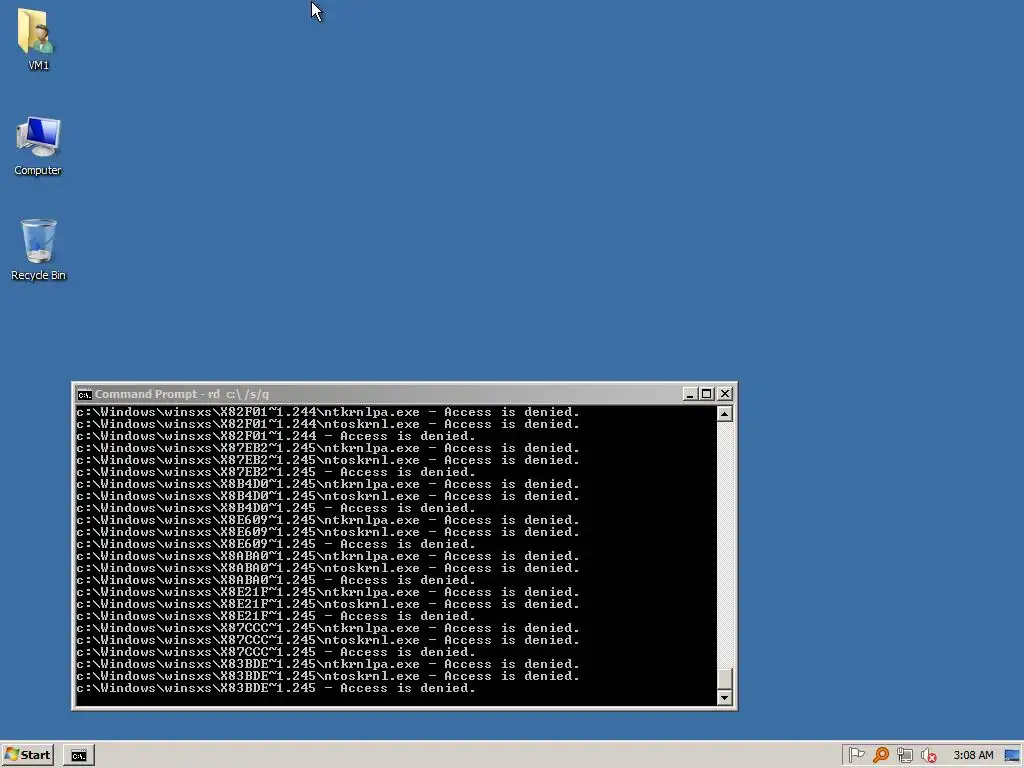The width and height of the screenshot is (1024, 768).
Task: Click line X8E21F~1.245\ntkrnlpa.exe
Action: (x=328, y=592)
